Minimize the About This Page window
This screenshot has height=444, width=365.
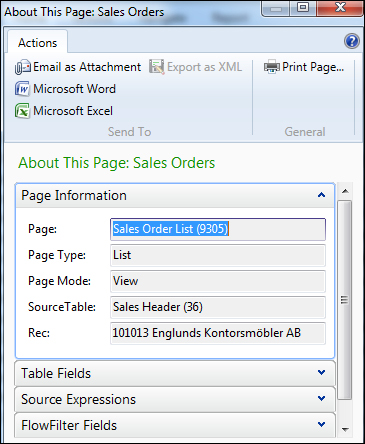(x=276, y=8)
